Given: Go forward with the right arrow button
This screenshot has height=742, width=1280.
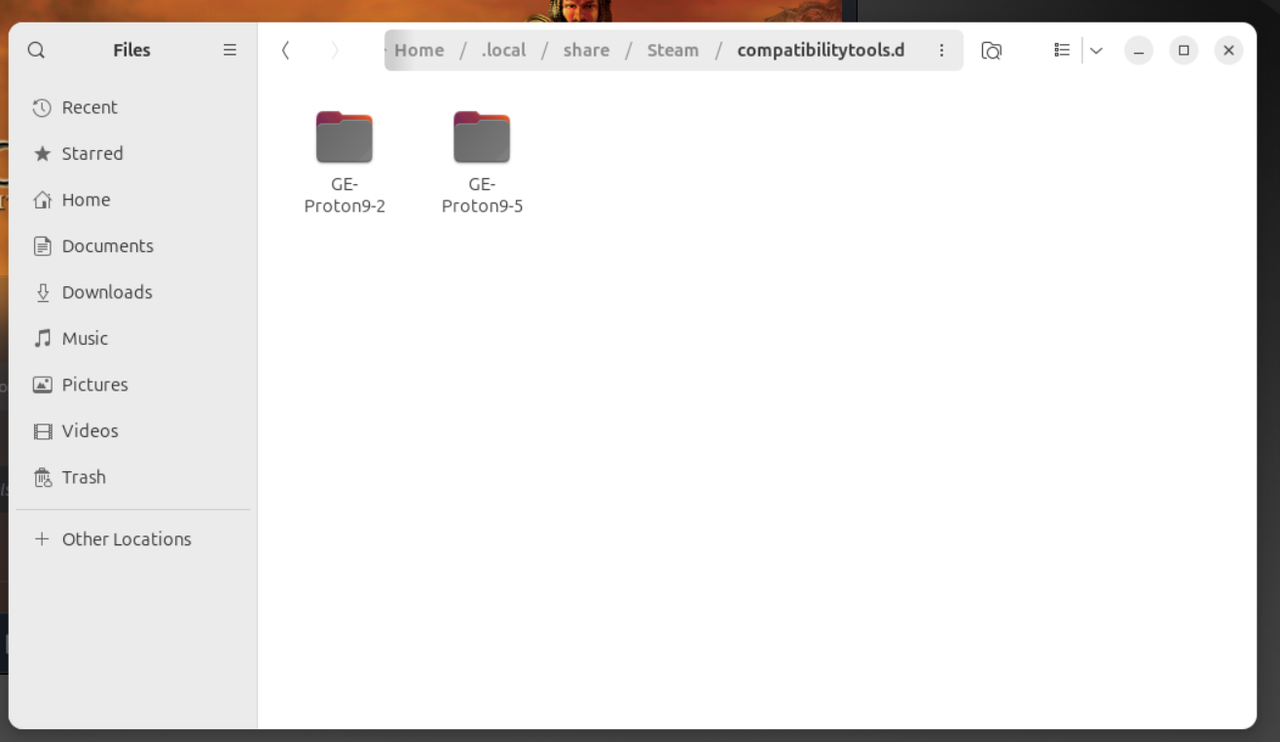Looking at the screenshot, I should [335, 50].
